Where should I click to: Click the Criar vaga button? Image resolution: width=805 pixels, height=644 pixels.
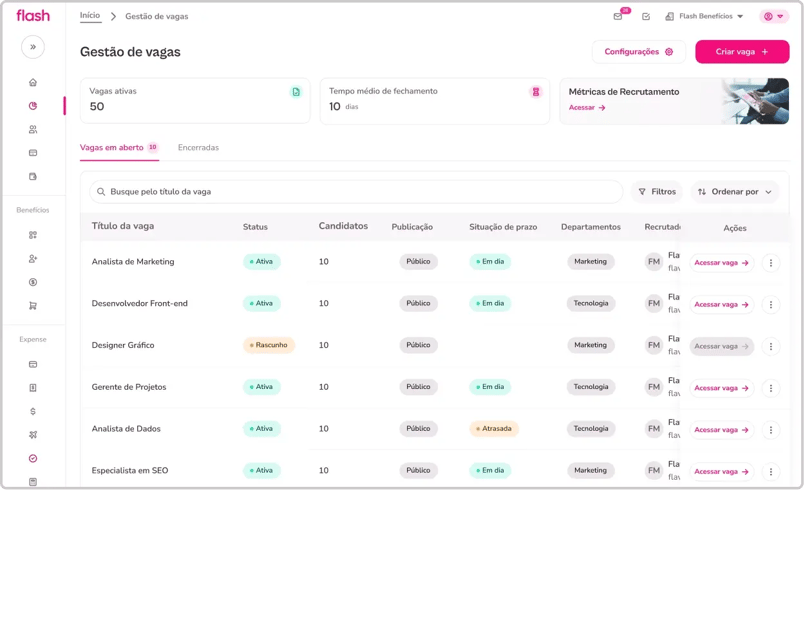pyautogui.click(x=742, y=52)
